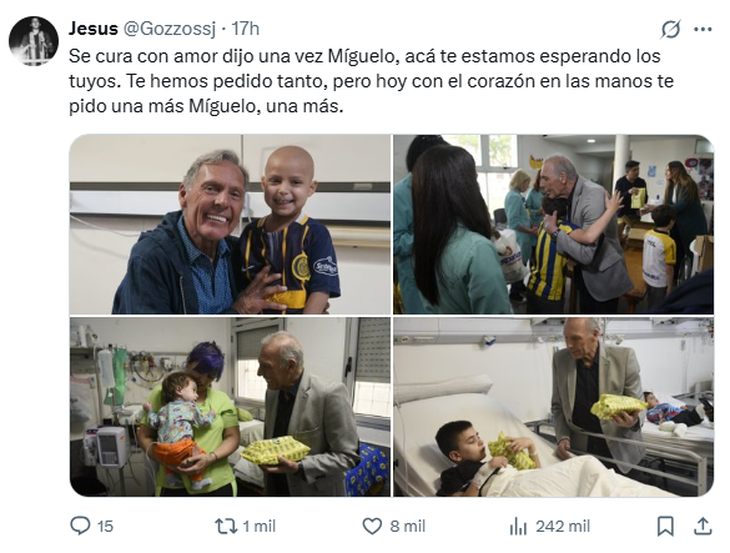Click the 1 mil reposts count
Image resolution: width=730 pixels, height=553 pixels.
pyautogui.click(x=259, y=526)
